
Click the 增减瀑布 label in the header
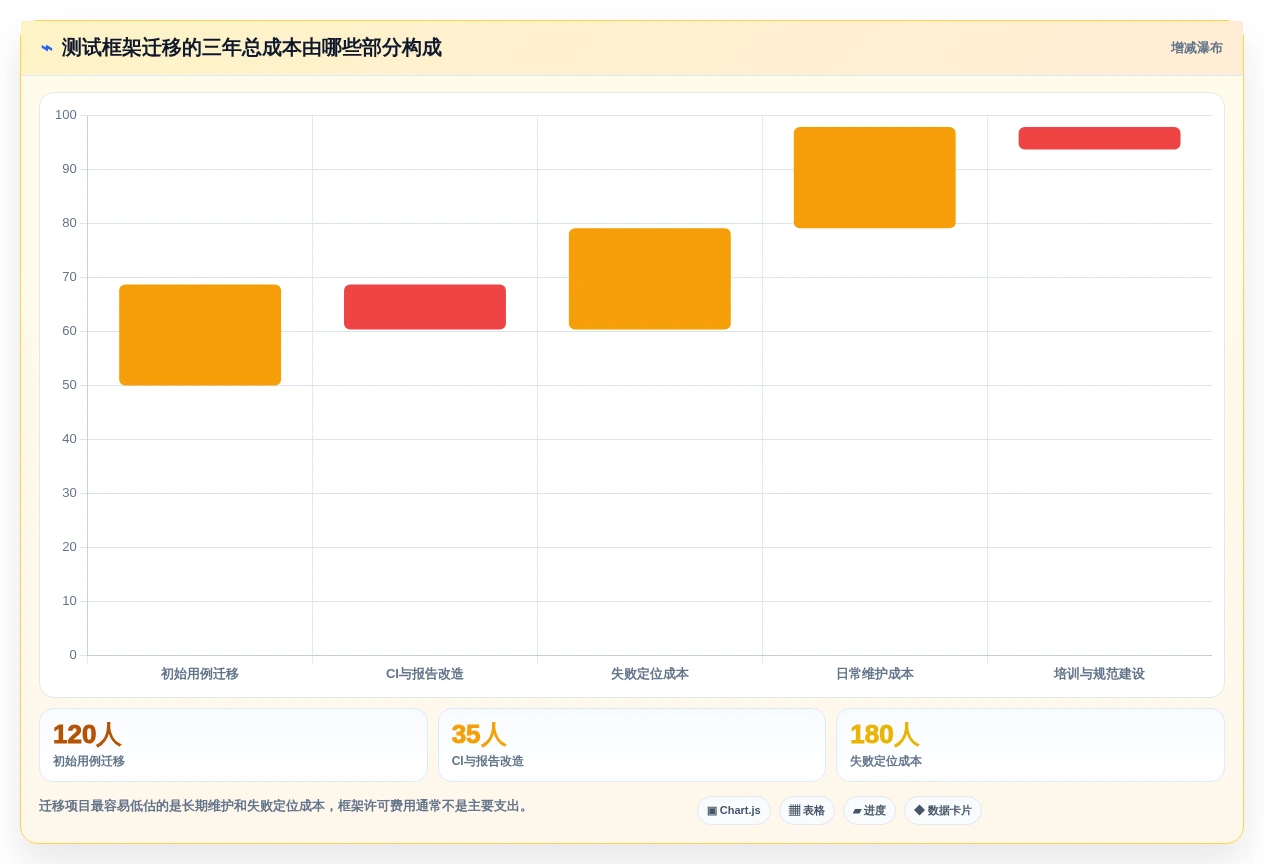[1196, 48]
